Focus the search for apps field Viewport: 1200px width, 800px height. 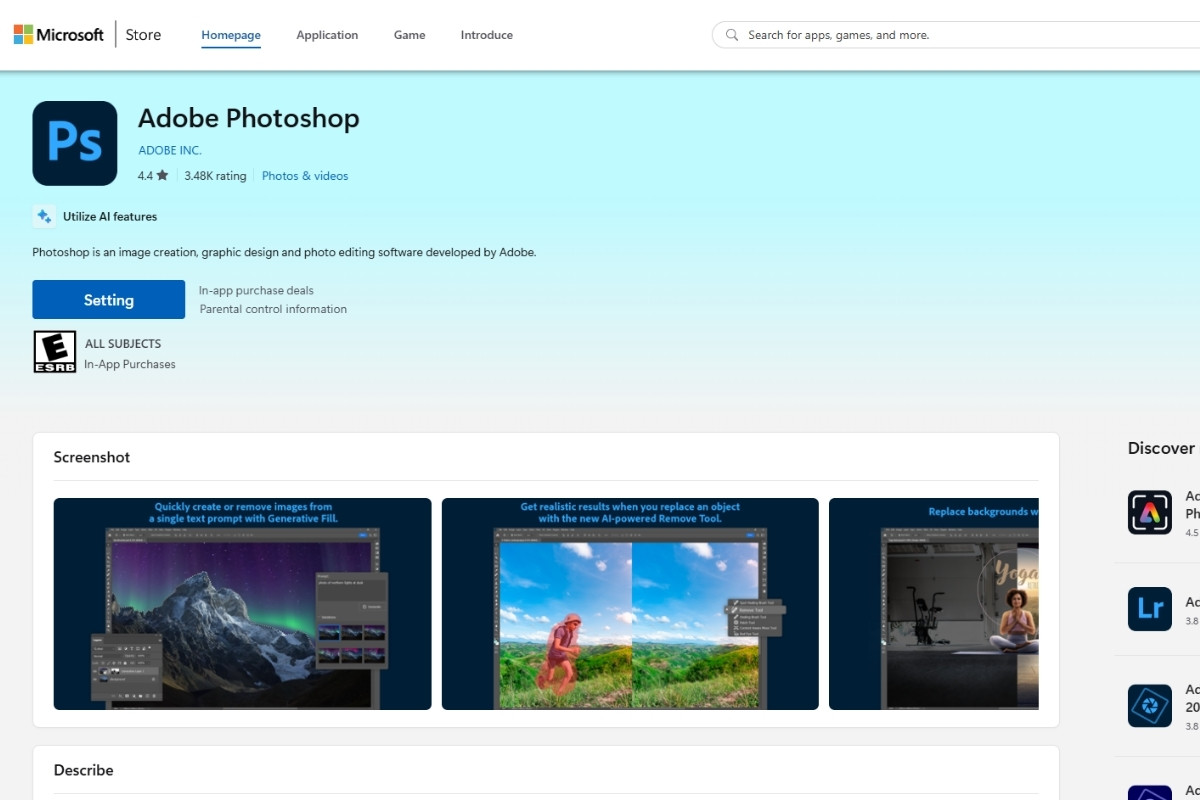[960, 35]
